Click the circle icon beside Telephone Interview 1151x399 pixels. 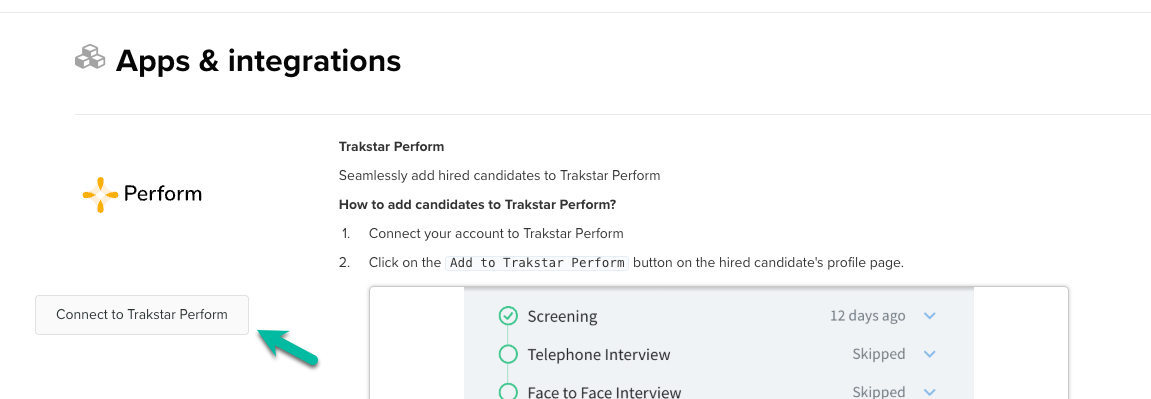pos(508,354)
